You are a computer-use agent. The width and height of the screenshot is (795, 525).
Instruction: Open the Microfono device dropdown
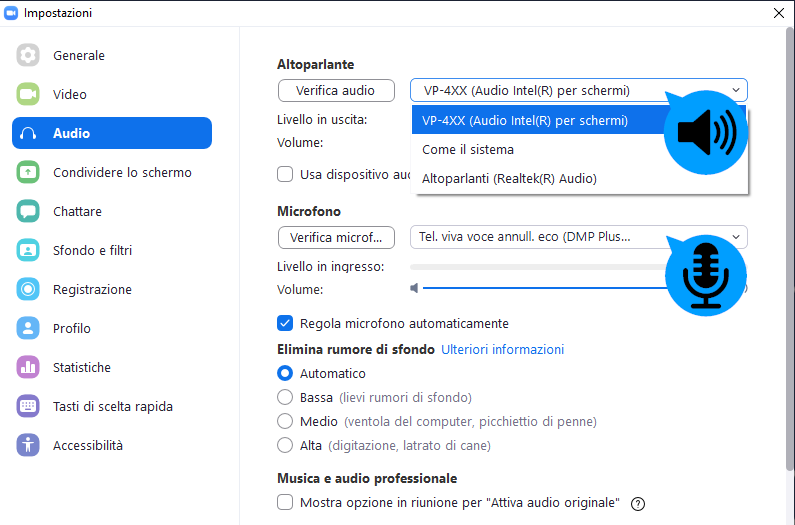click(x=579, y=237)
